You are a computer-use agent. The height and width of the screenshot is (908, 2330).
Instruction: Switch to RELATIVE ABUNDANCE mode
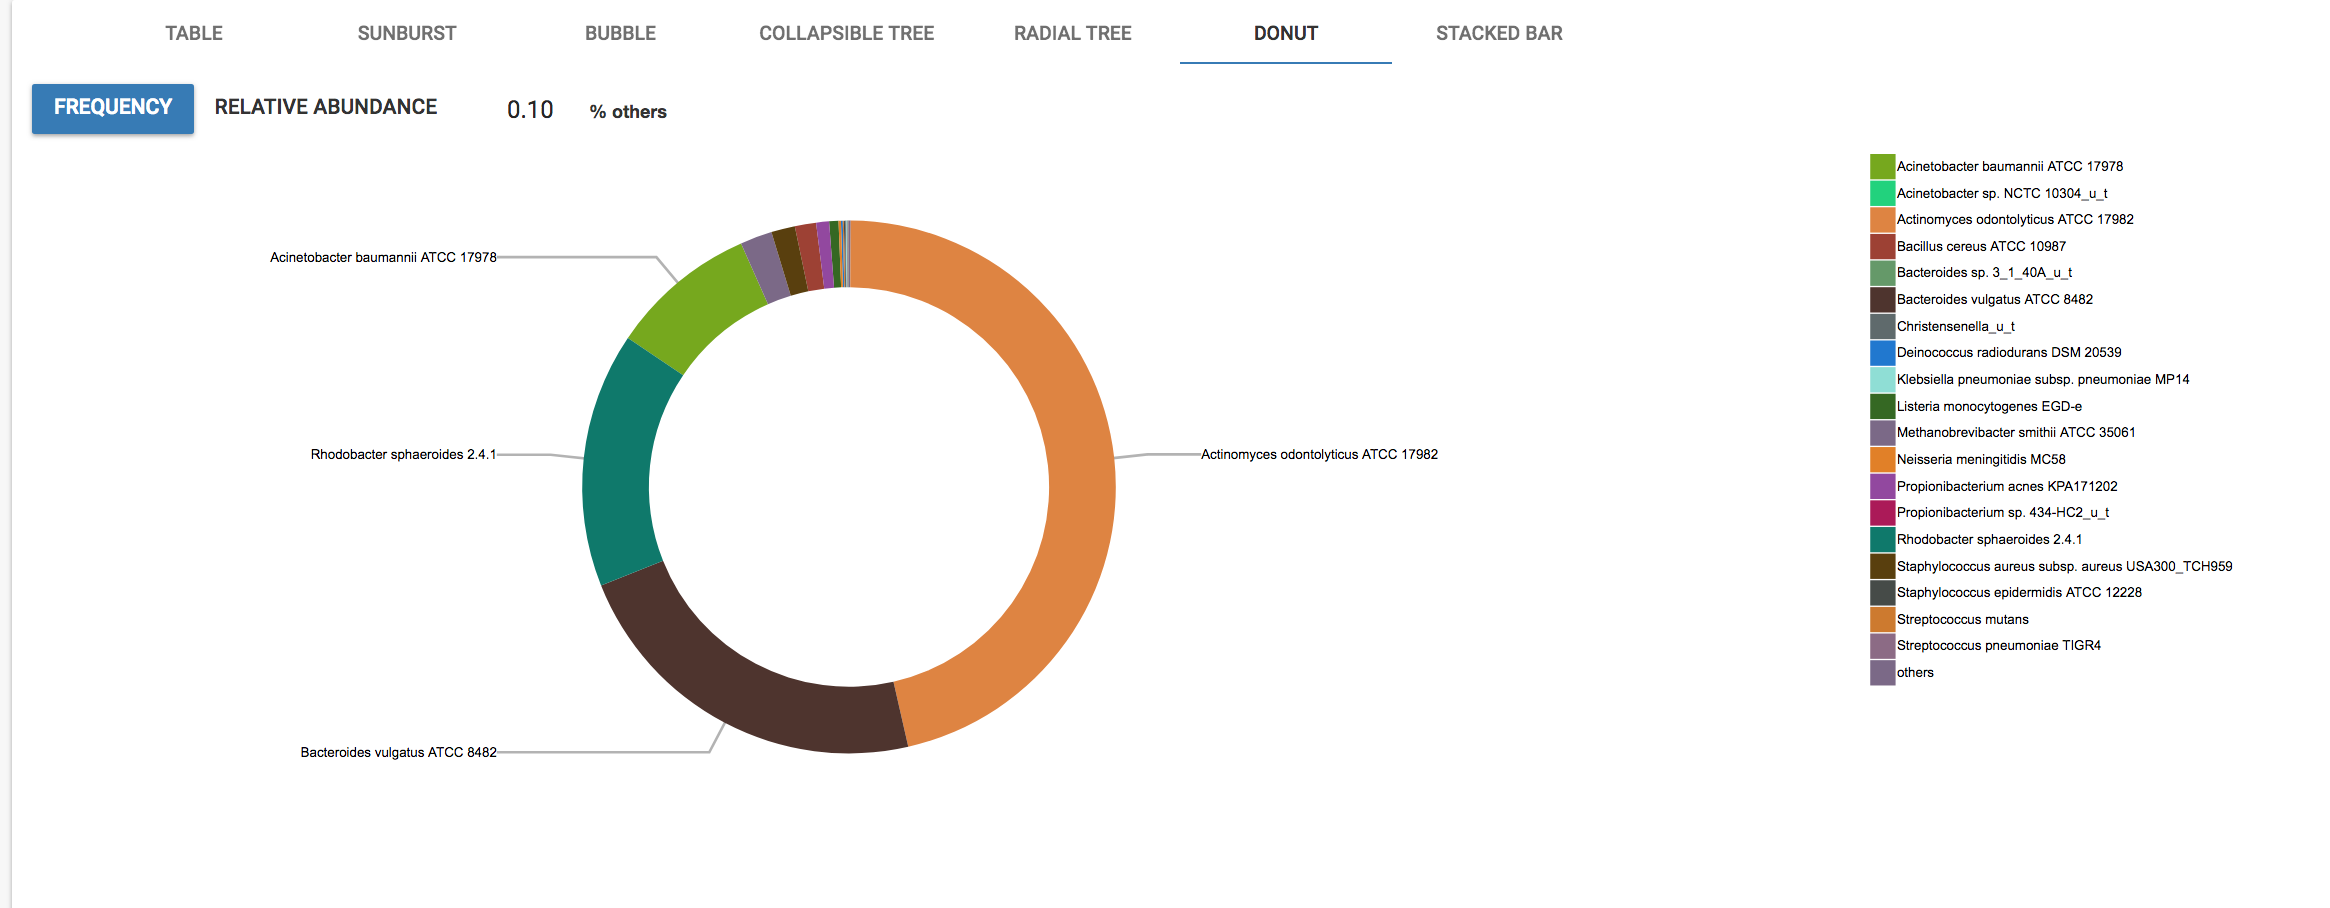(x=326, y=107)
